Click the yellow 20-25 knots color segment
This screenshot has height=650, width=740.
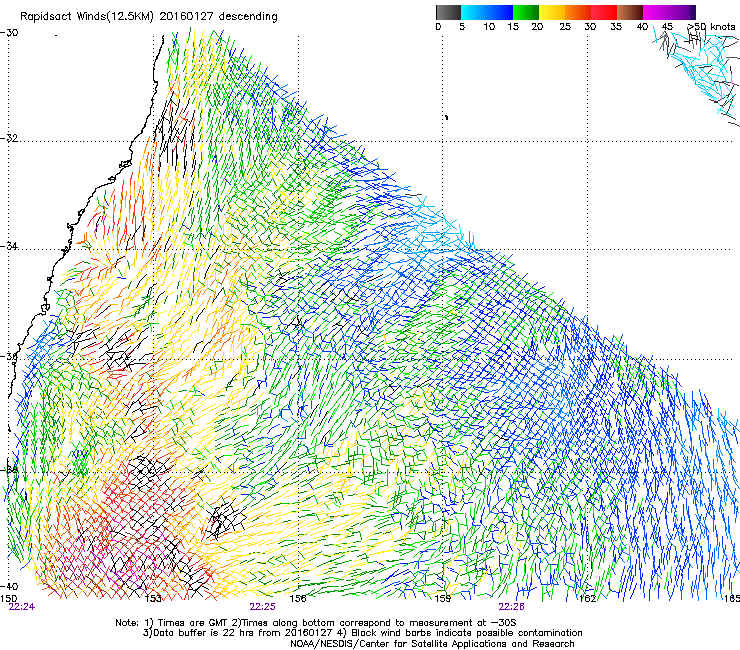tap(552, 12)
